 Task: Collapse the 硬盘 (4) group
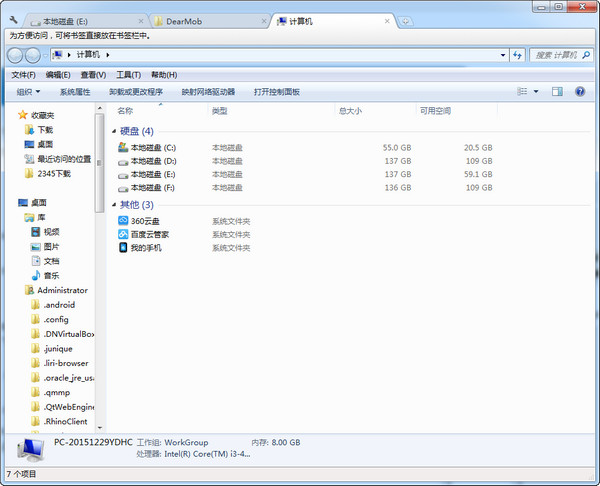click(113, 131)
